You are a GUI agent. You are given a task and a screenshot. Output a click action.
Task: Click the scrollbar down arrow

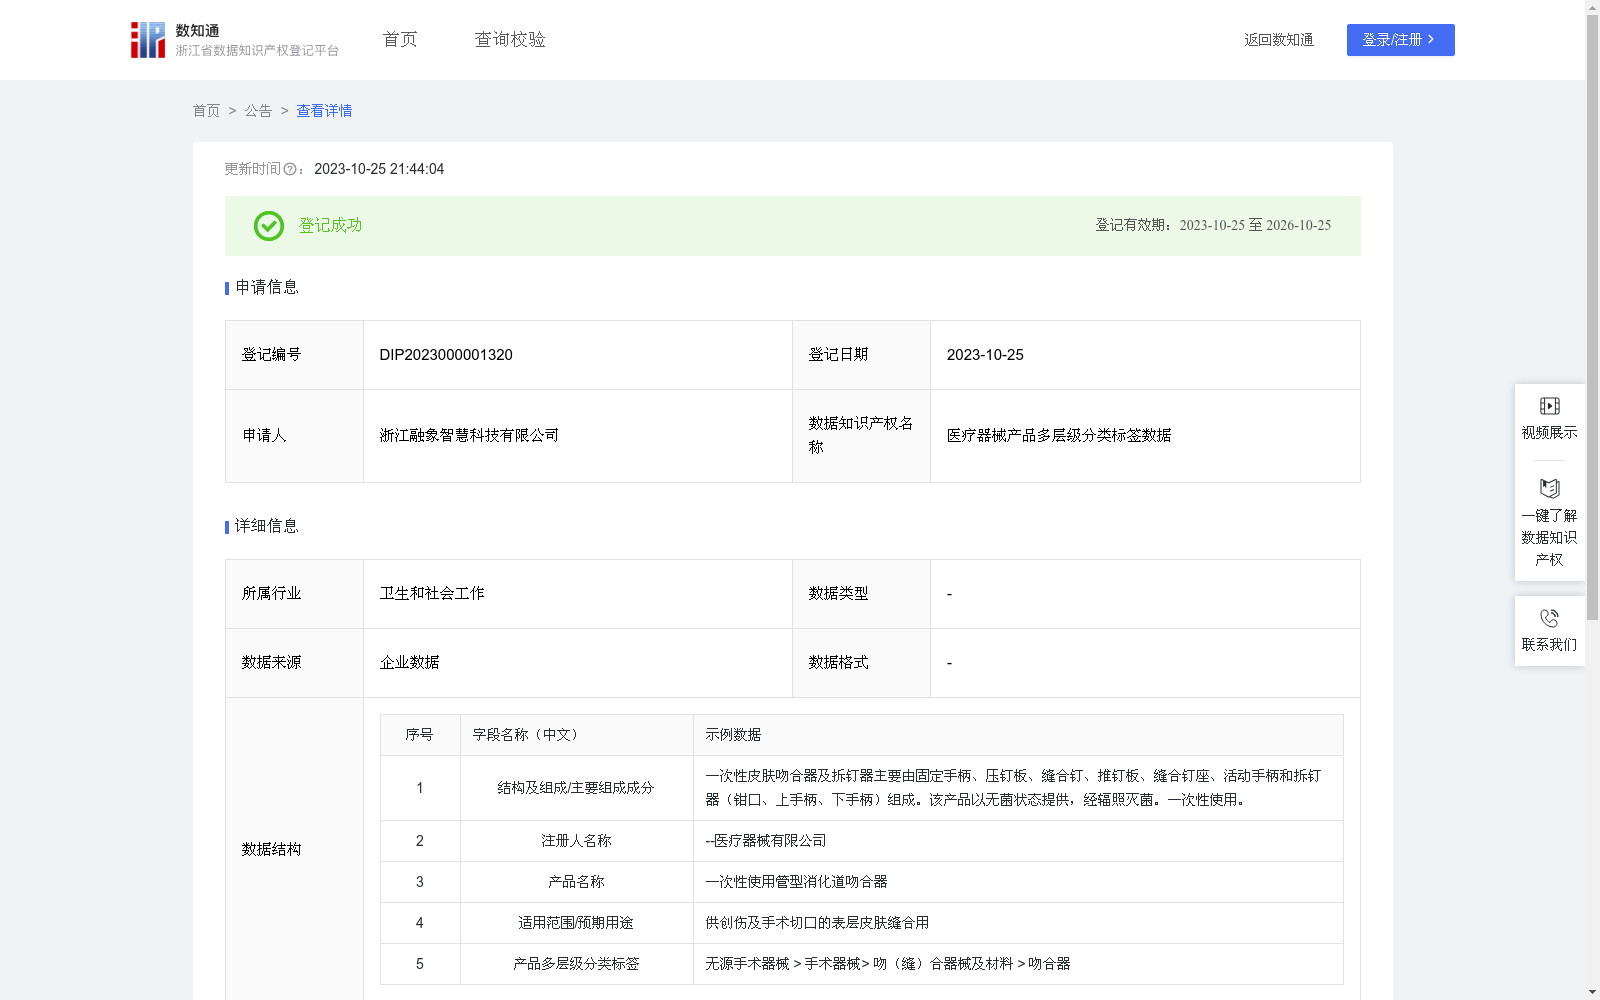pyautogui.click(x=1592, y=992)
